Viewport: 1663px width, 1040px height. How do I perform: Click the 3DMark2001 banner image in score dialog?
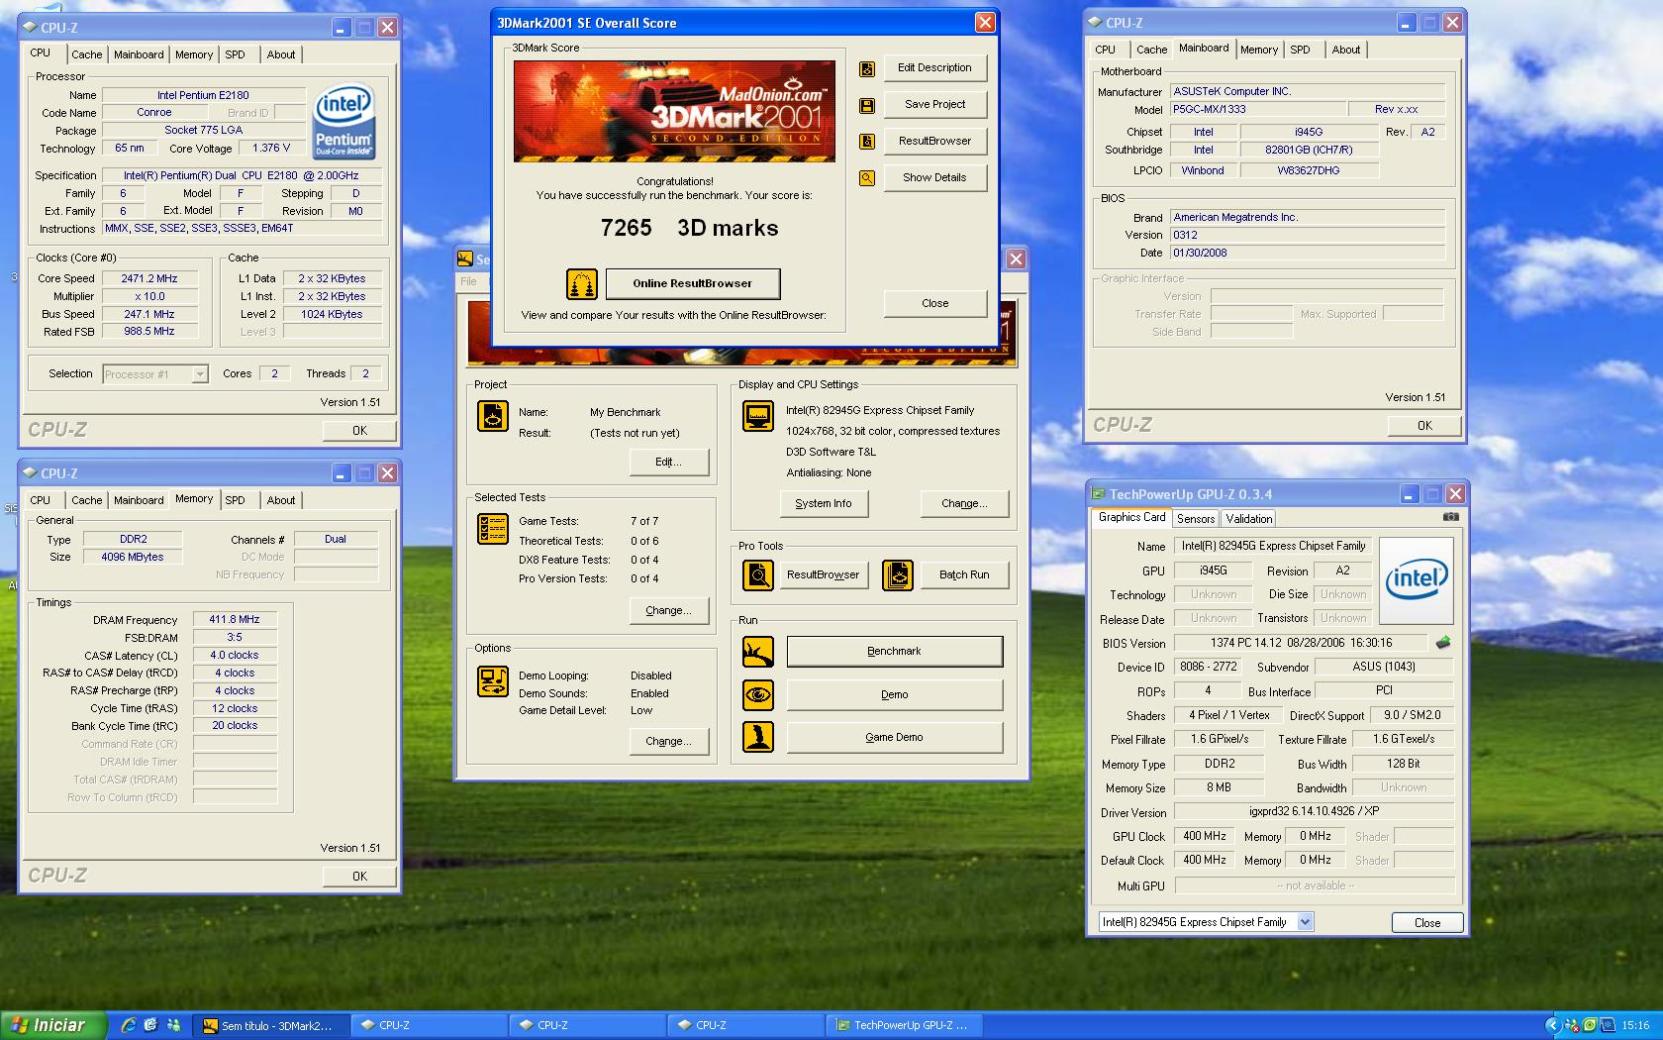tap(674, 111)
